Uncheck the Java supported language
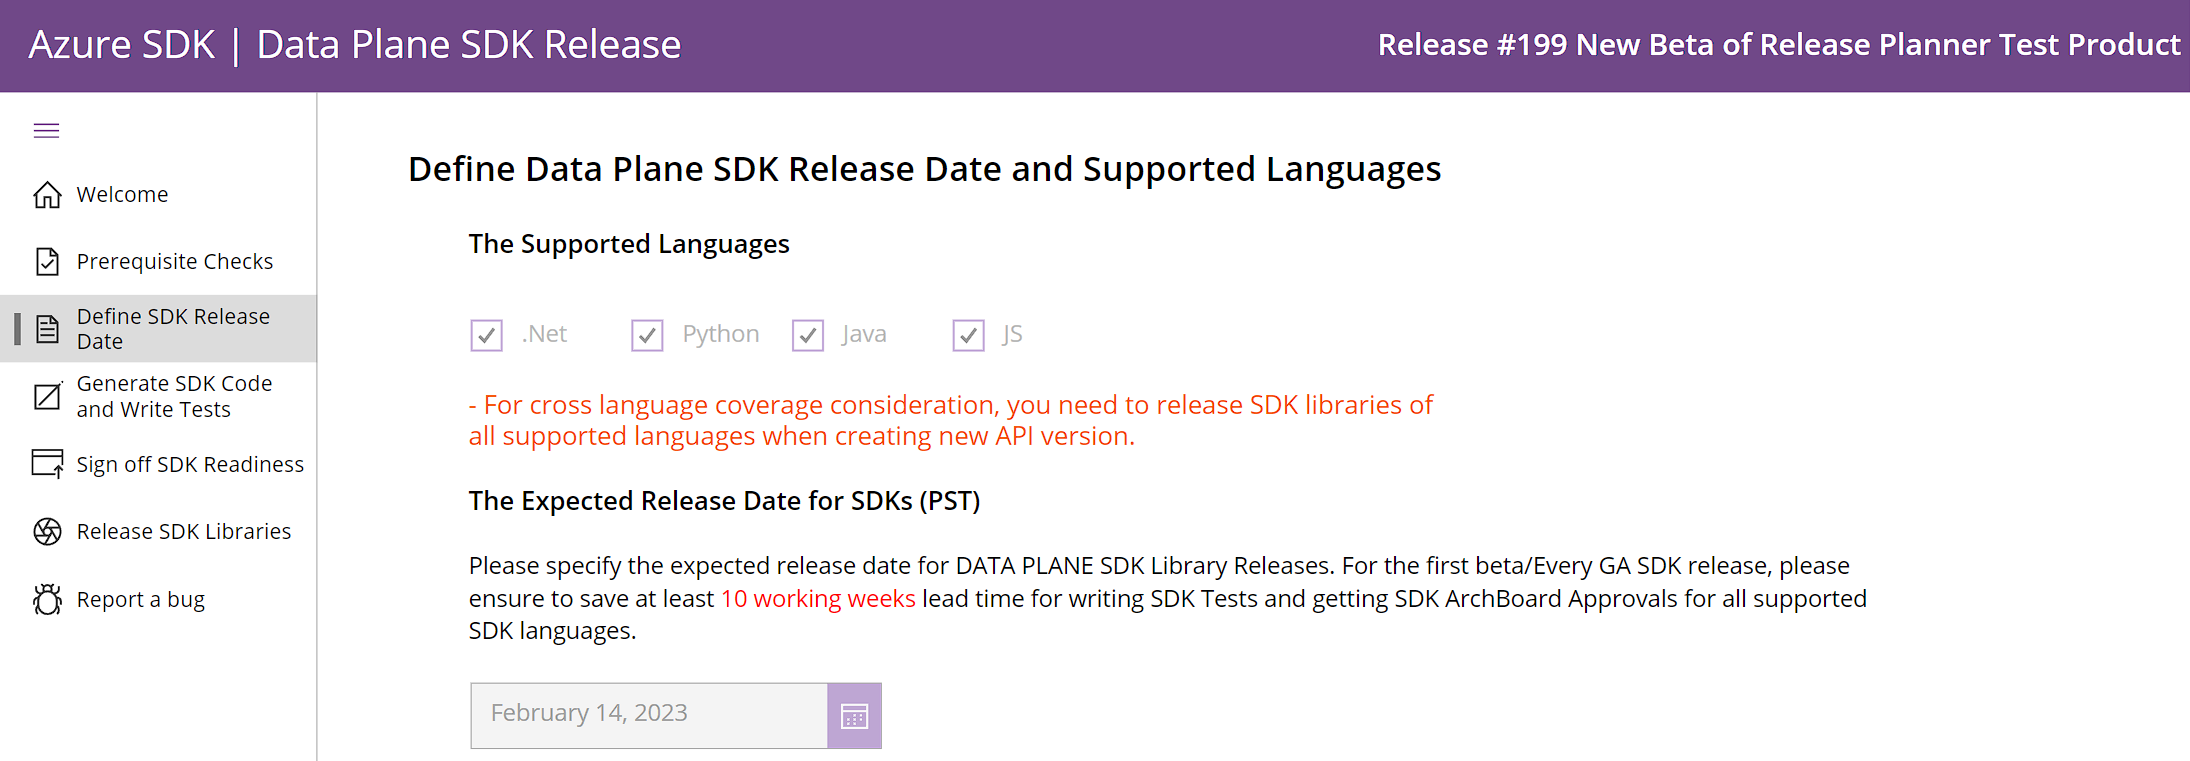The height and width of the screenshot is (761, 2190). tap(808, 335)
